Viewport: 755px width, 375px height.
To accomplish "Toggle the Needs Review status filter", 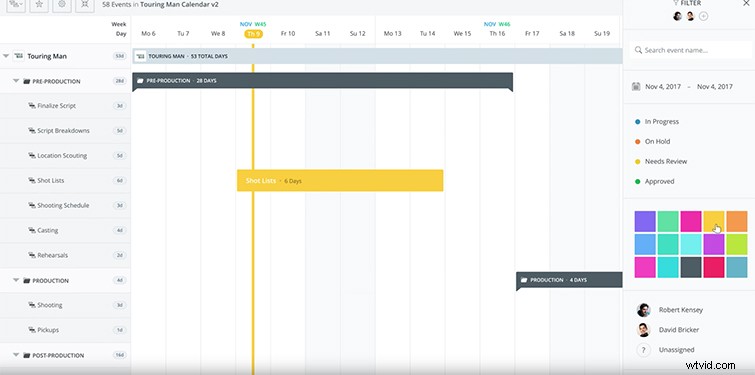I will pyautogui.click(x=661, y=161).
